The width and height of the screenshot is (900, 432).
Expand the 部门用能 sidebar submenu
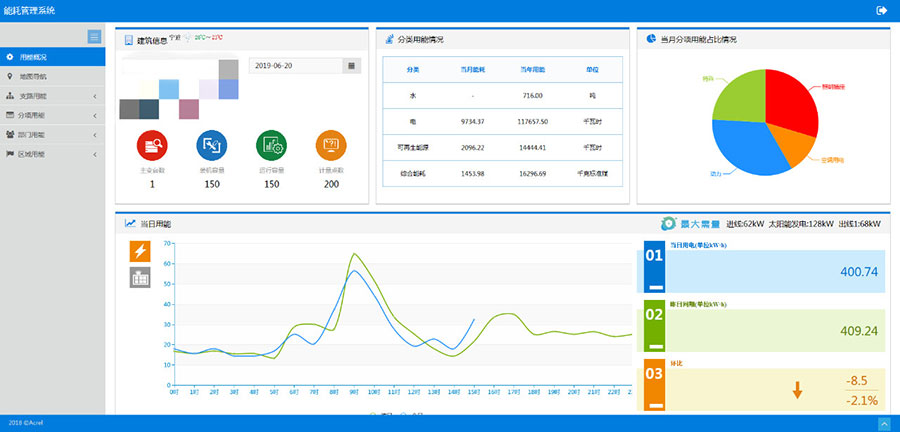pos(52,134)
